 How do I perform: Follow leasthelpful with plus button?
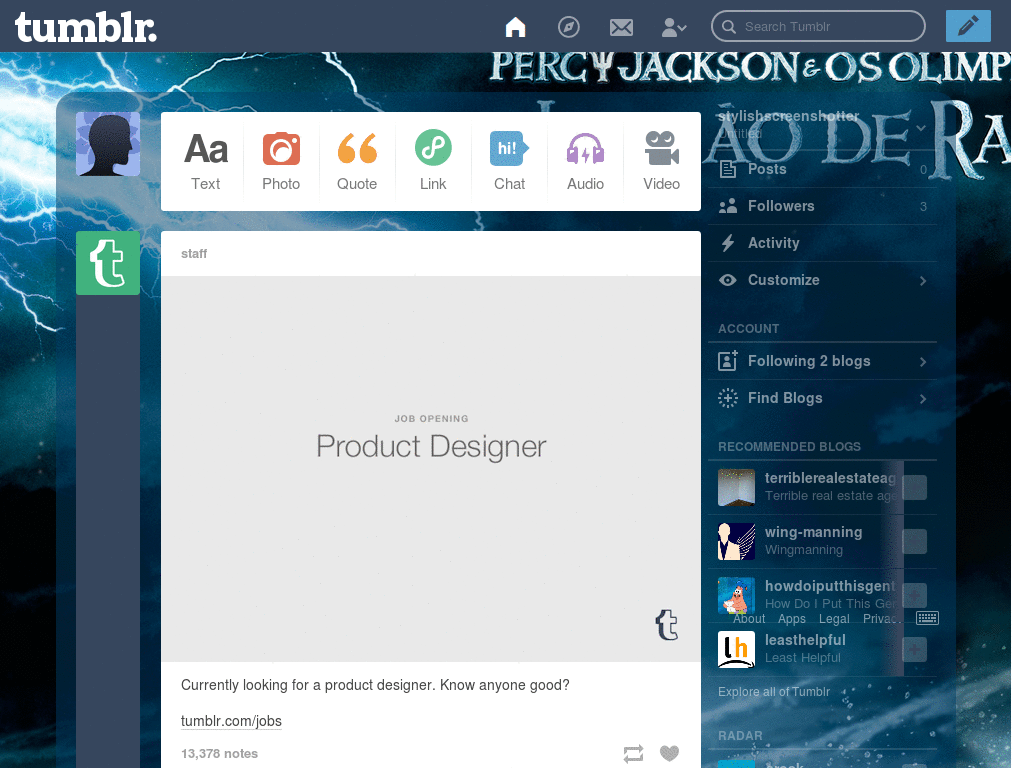click(914, 650)
